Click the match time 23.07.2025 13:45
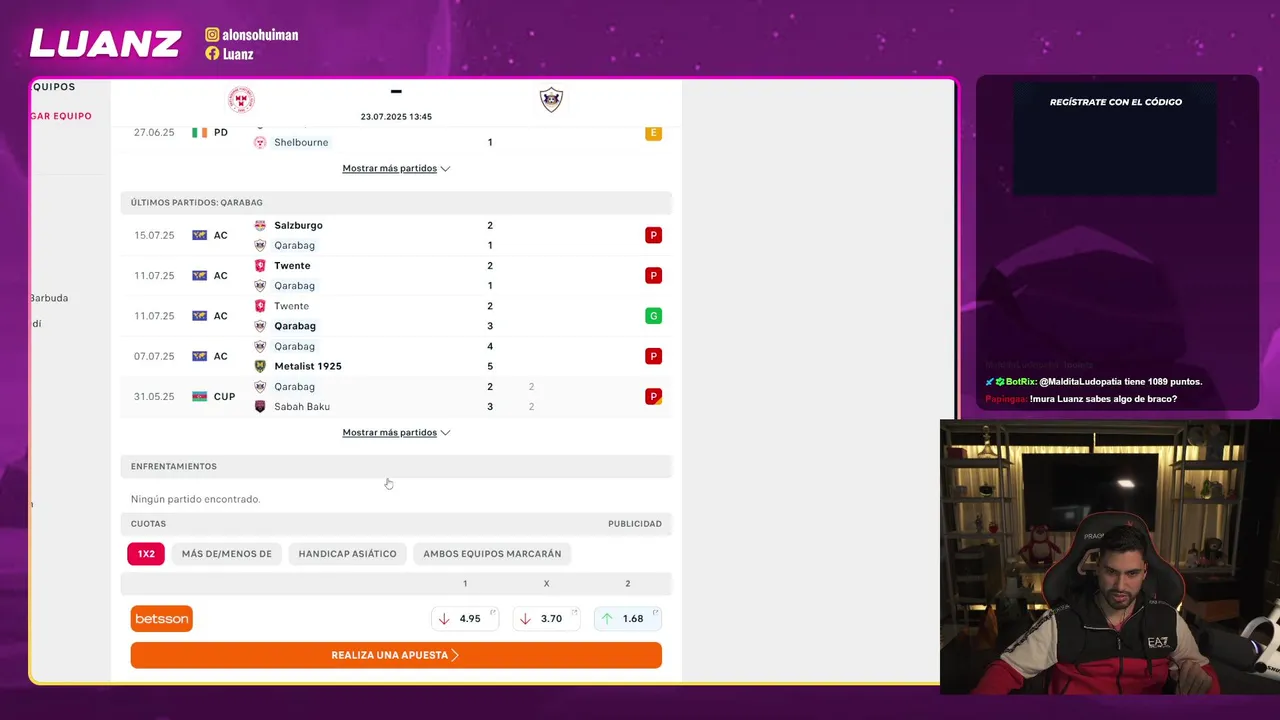Screen dimensions: 1280x720 [396, 117]
